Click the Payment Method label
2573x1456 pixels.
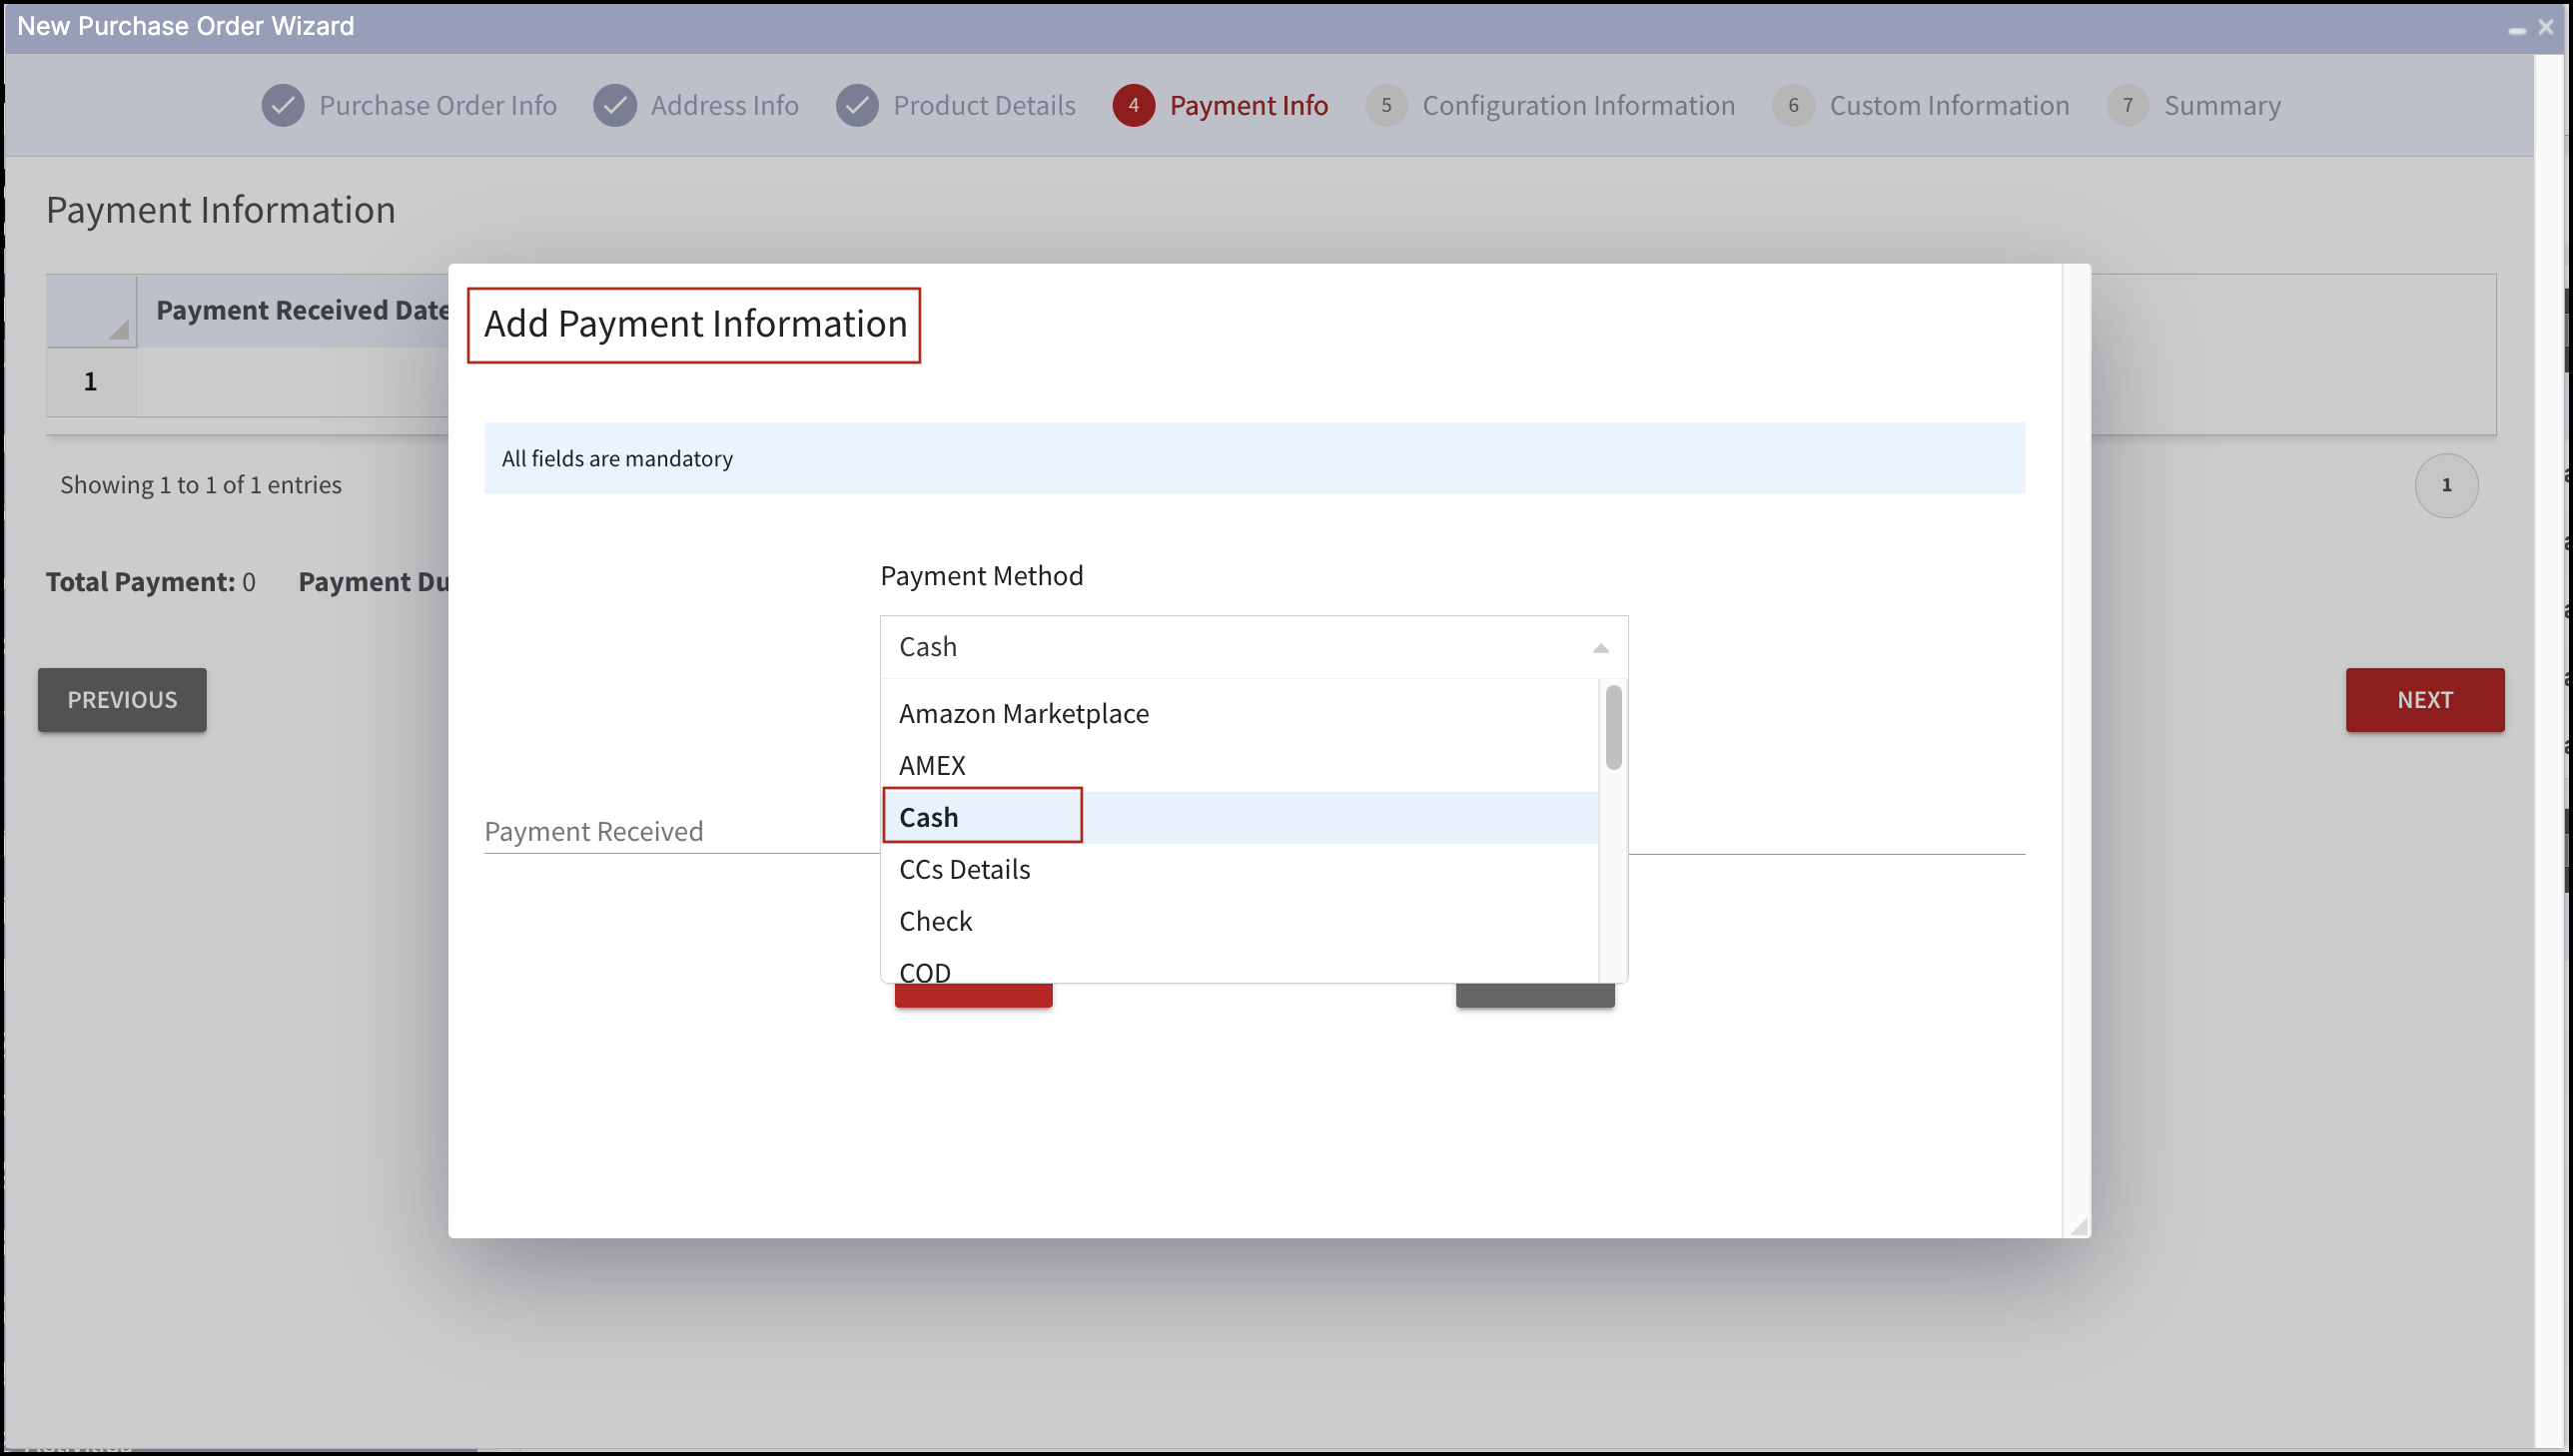click(x=981, y=576)
